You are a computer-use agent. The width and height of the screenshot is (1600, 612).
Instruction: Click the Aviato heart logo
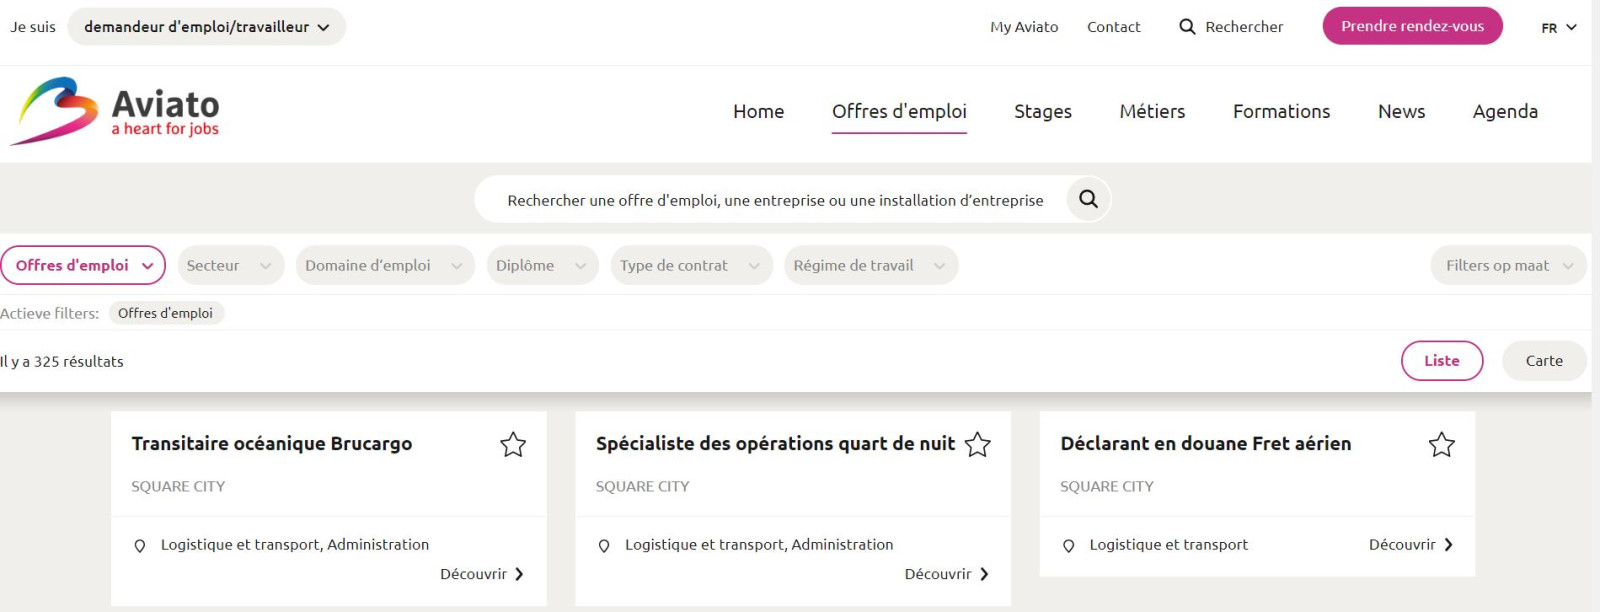tap(54, 111)
